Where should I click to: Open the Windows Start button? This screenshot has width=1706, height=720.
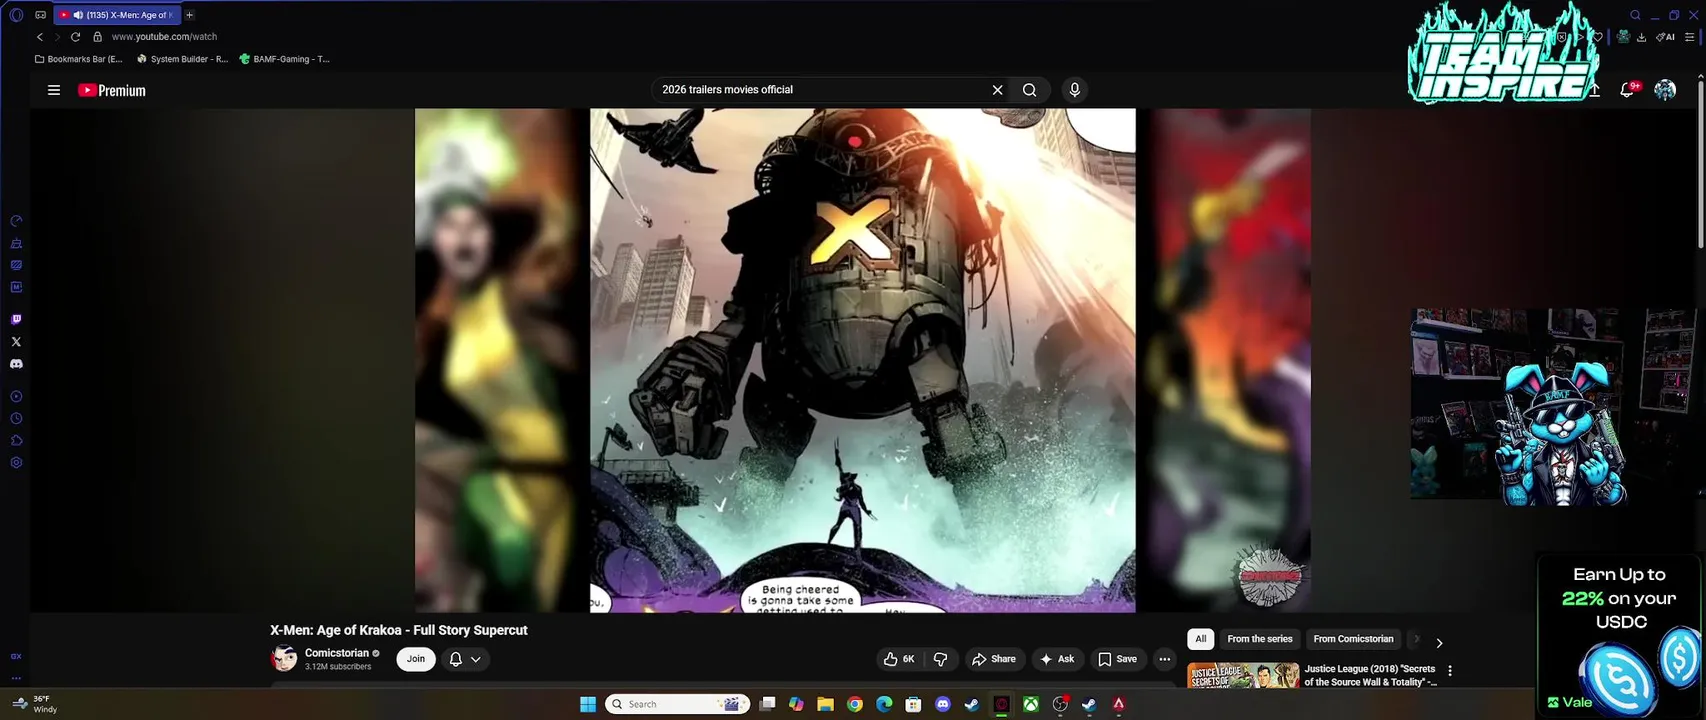(588, 704)
